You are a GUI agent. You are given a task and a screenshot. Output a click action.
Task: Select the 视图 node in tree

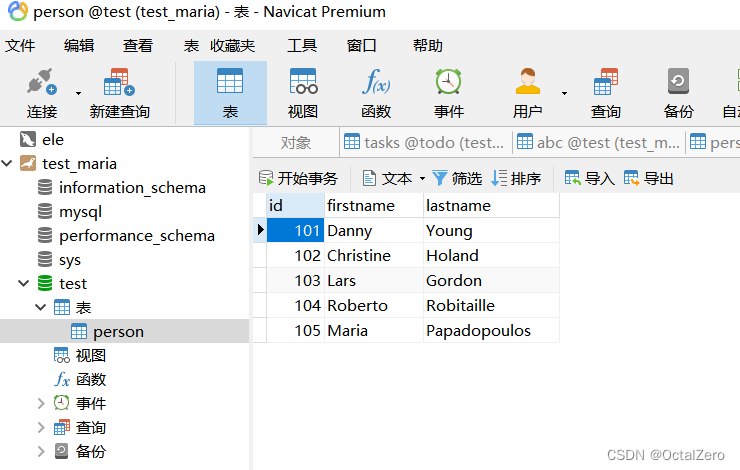pyautogui.click(x=91, y=356)
